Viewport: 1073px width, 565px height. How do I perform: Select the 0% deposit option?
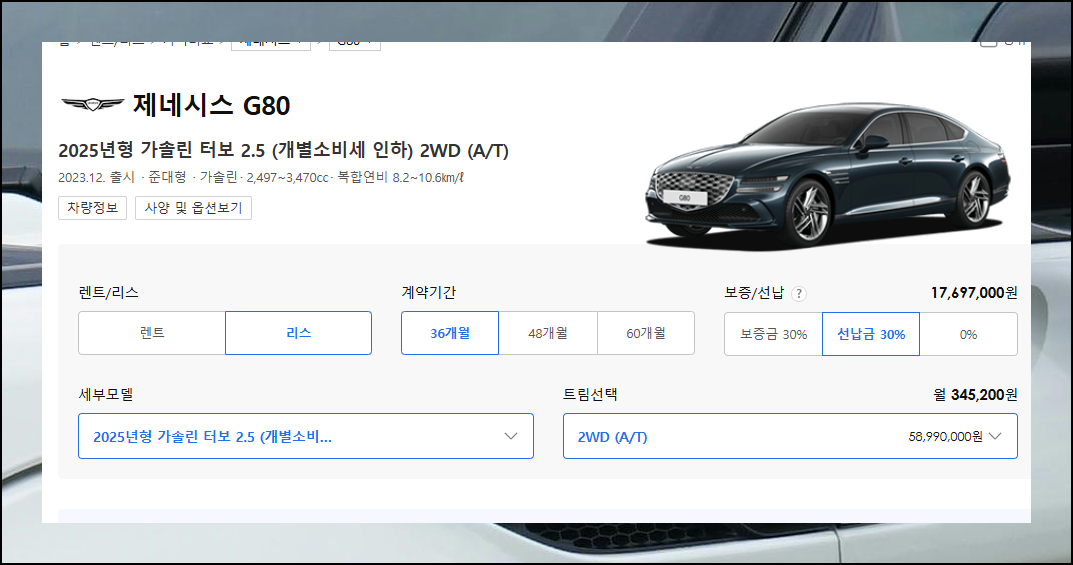(968, 334)
